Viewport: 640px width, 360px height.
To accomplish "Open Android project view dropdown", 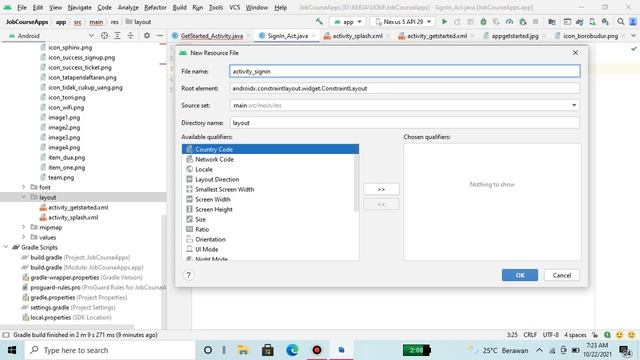I will coord(51,36).
